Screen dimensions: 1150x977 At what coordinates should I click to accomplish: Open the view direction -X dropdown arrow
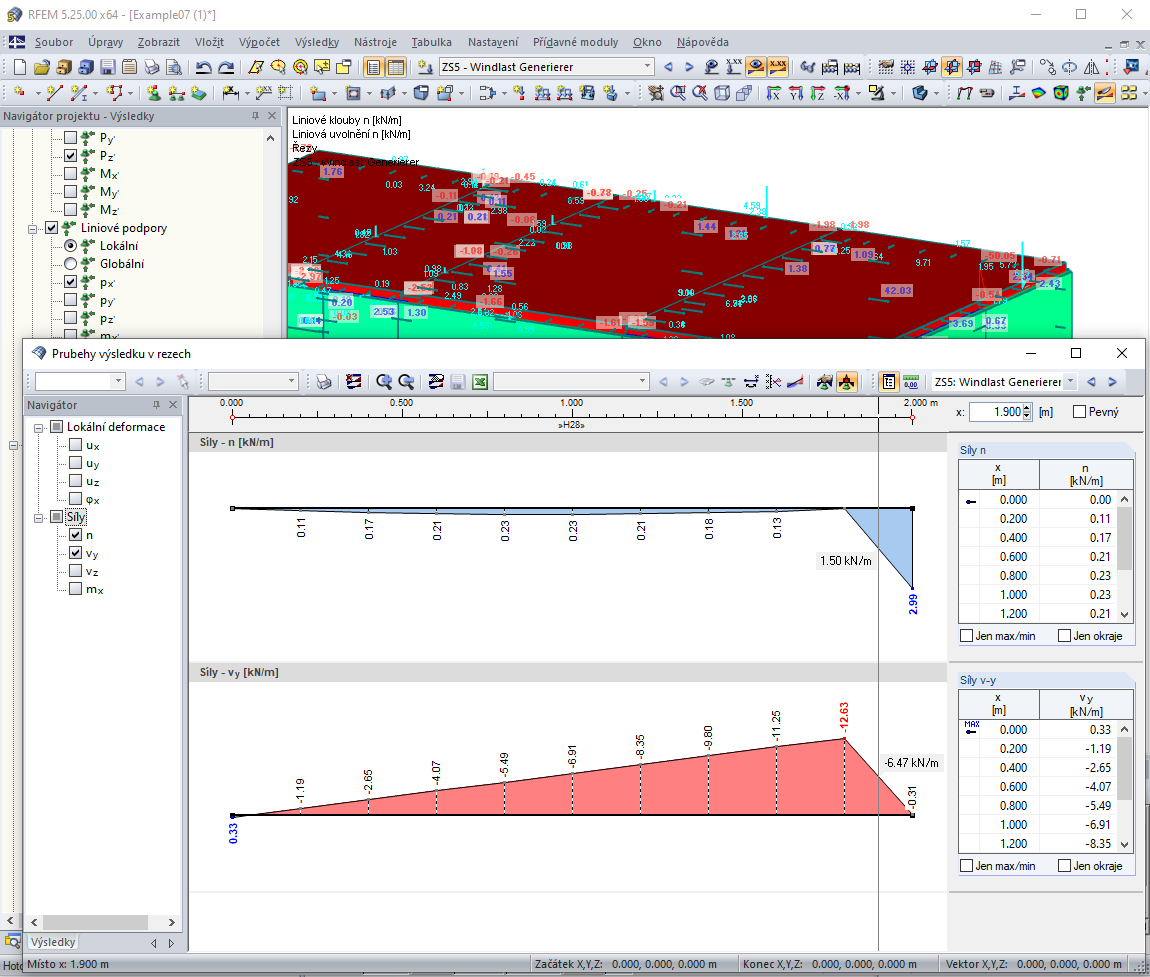[x=858, y=94]
